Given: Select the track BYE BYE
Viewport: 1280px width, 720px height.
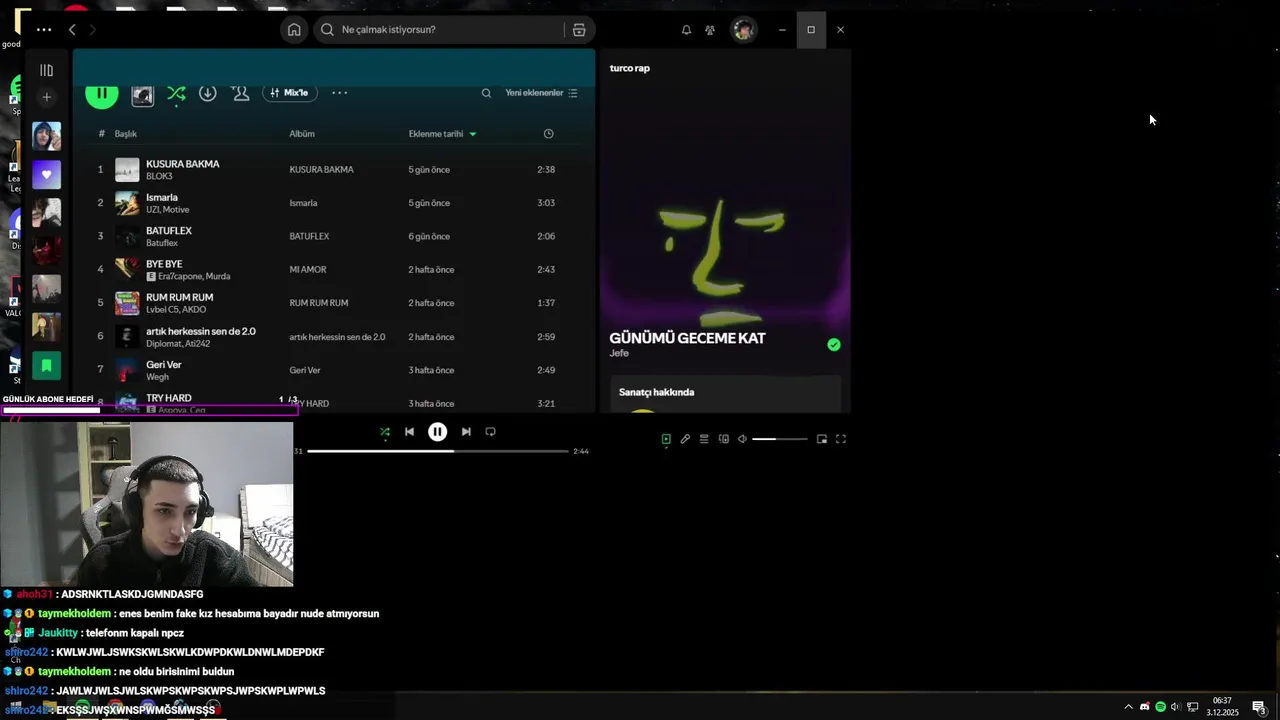Looking at the screenshot, I should tap(164, 264).
